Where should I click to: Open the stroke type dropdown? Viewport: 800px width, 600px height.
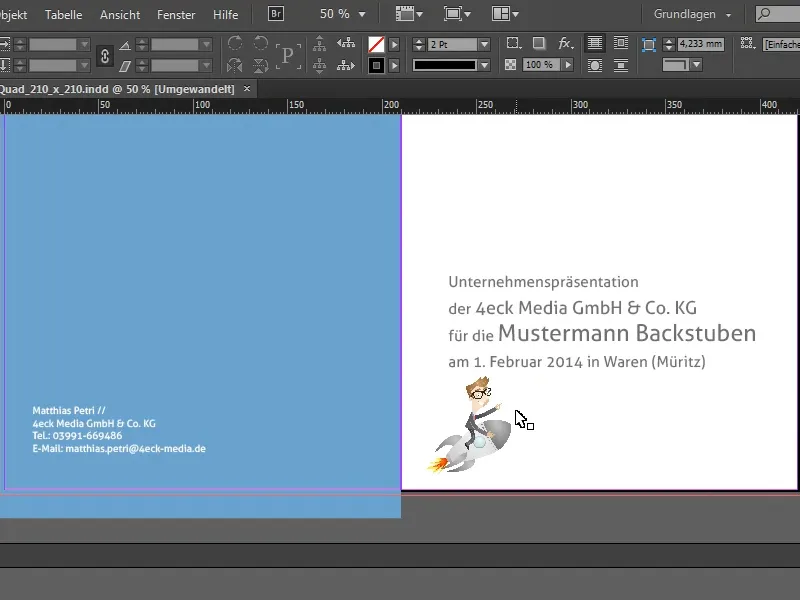(x=484, y=65)
